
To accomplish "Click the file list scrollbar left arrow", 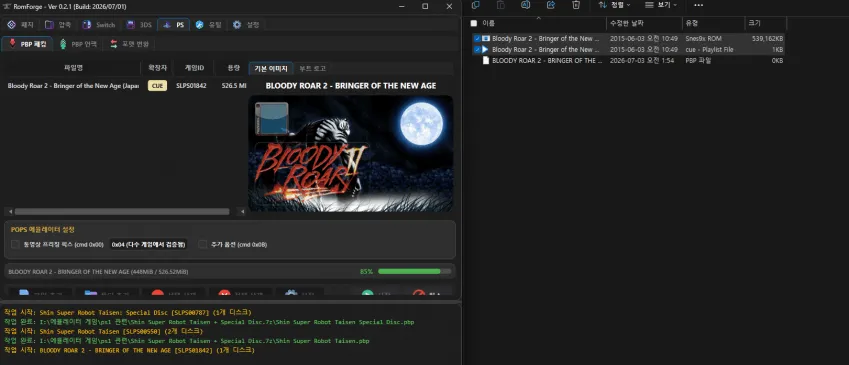I will coord(10,212).
